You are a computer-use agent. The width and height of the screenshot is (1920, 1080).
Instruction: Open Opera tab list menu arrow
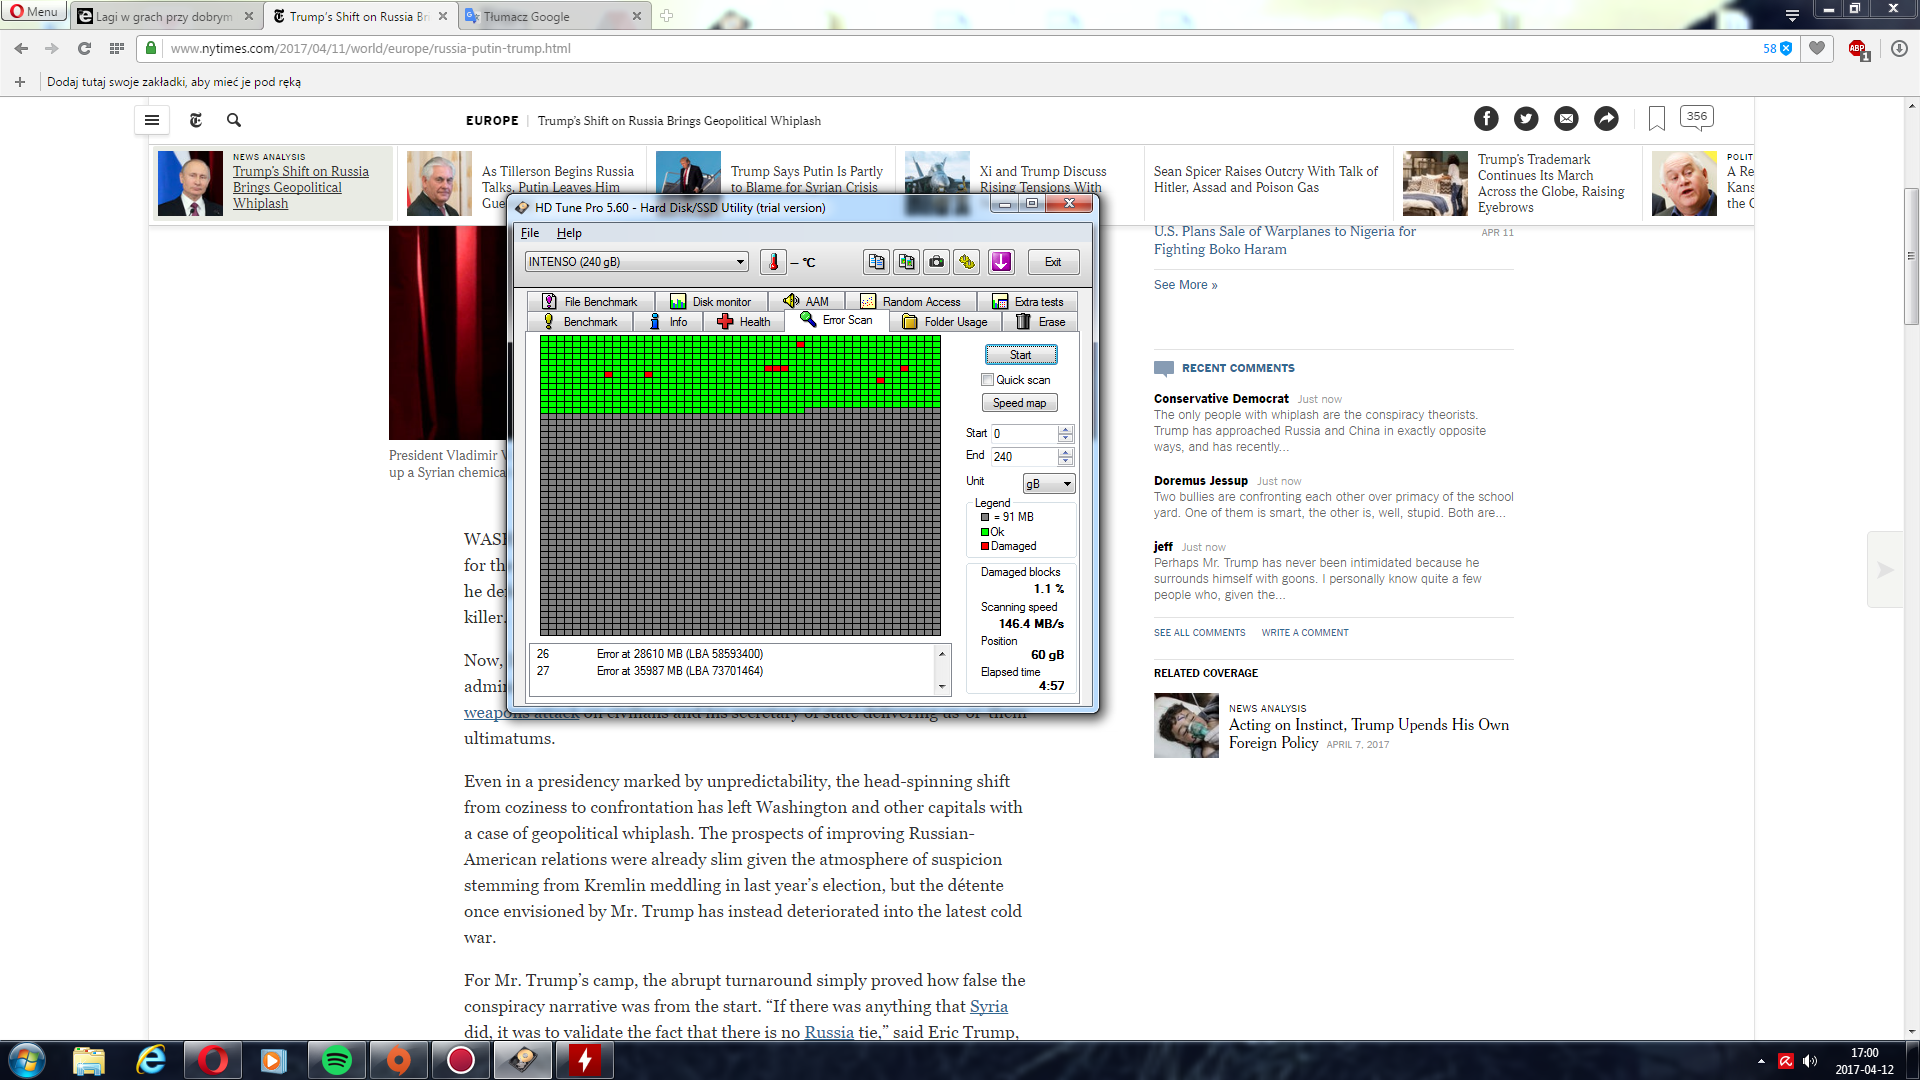point(1792,15)
